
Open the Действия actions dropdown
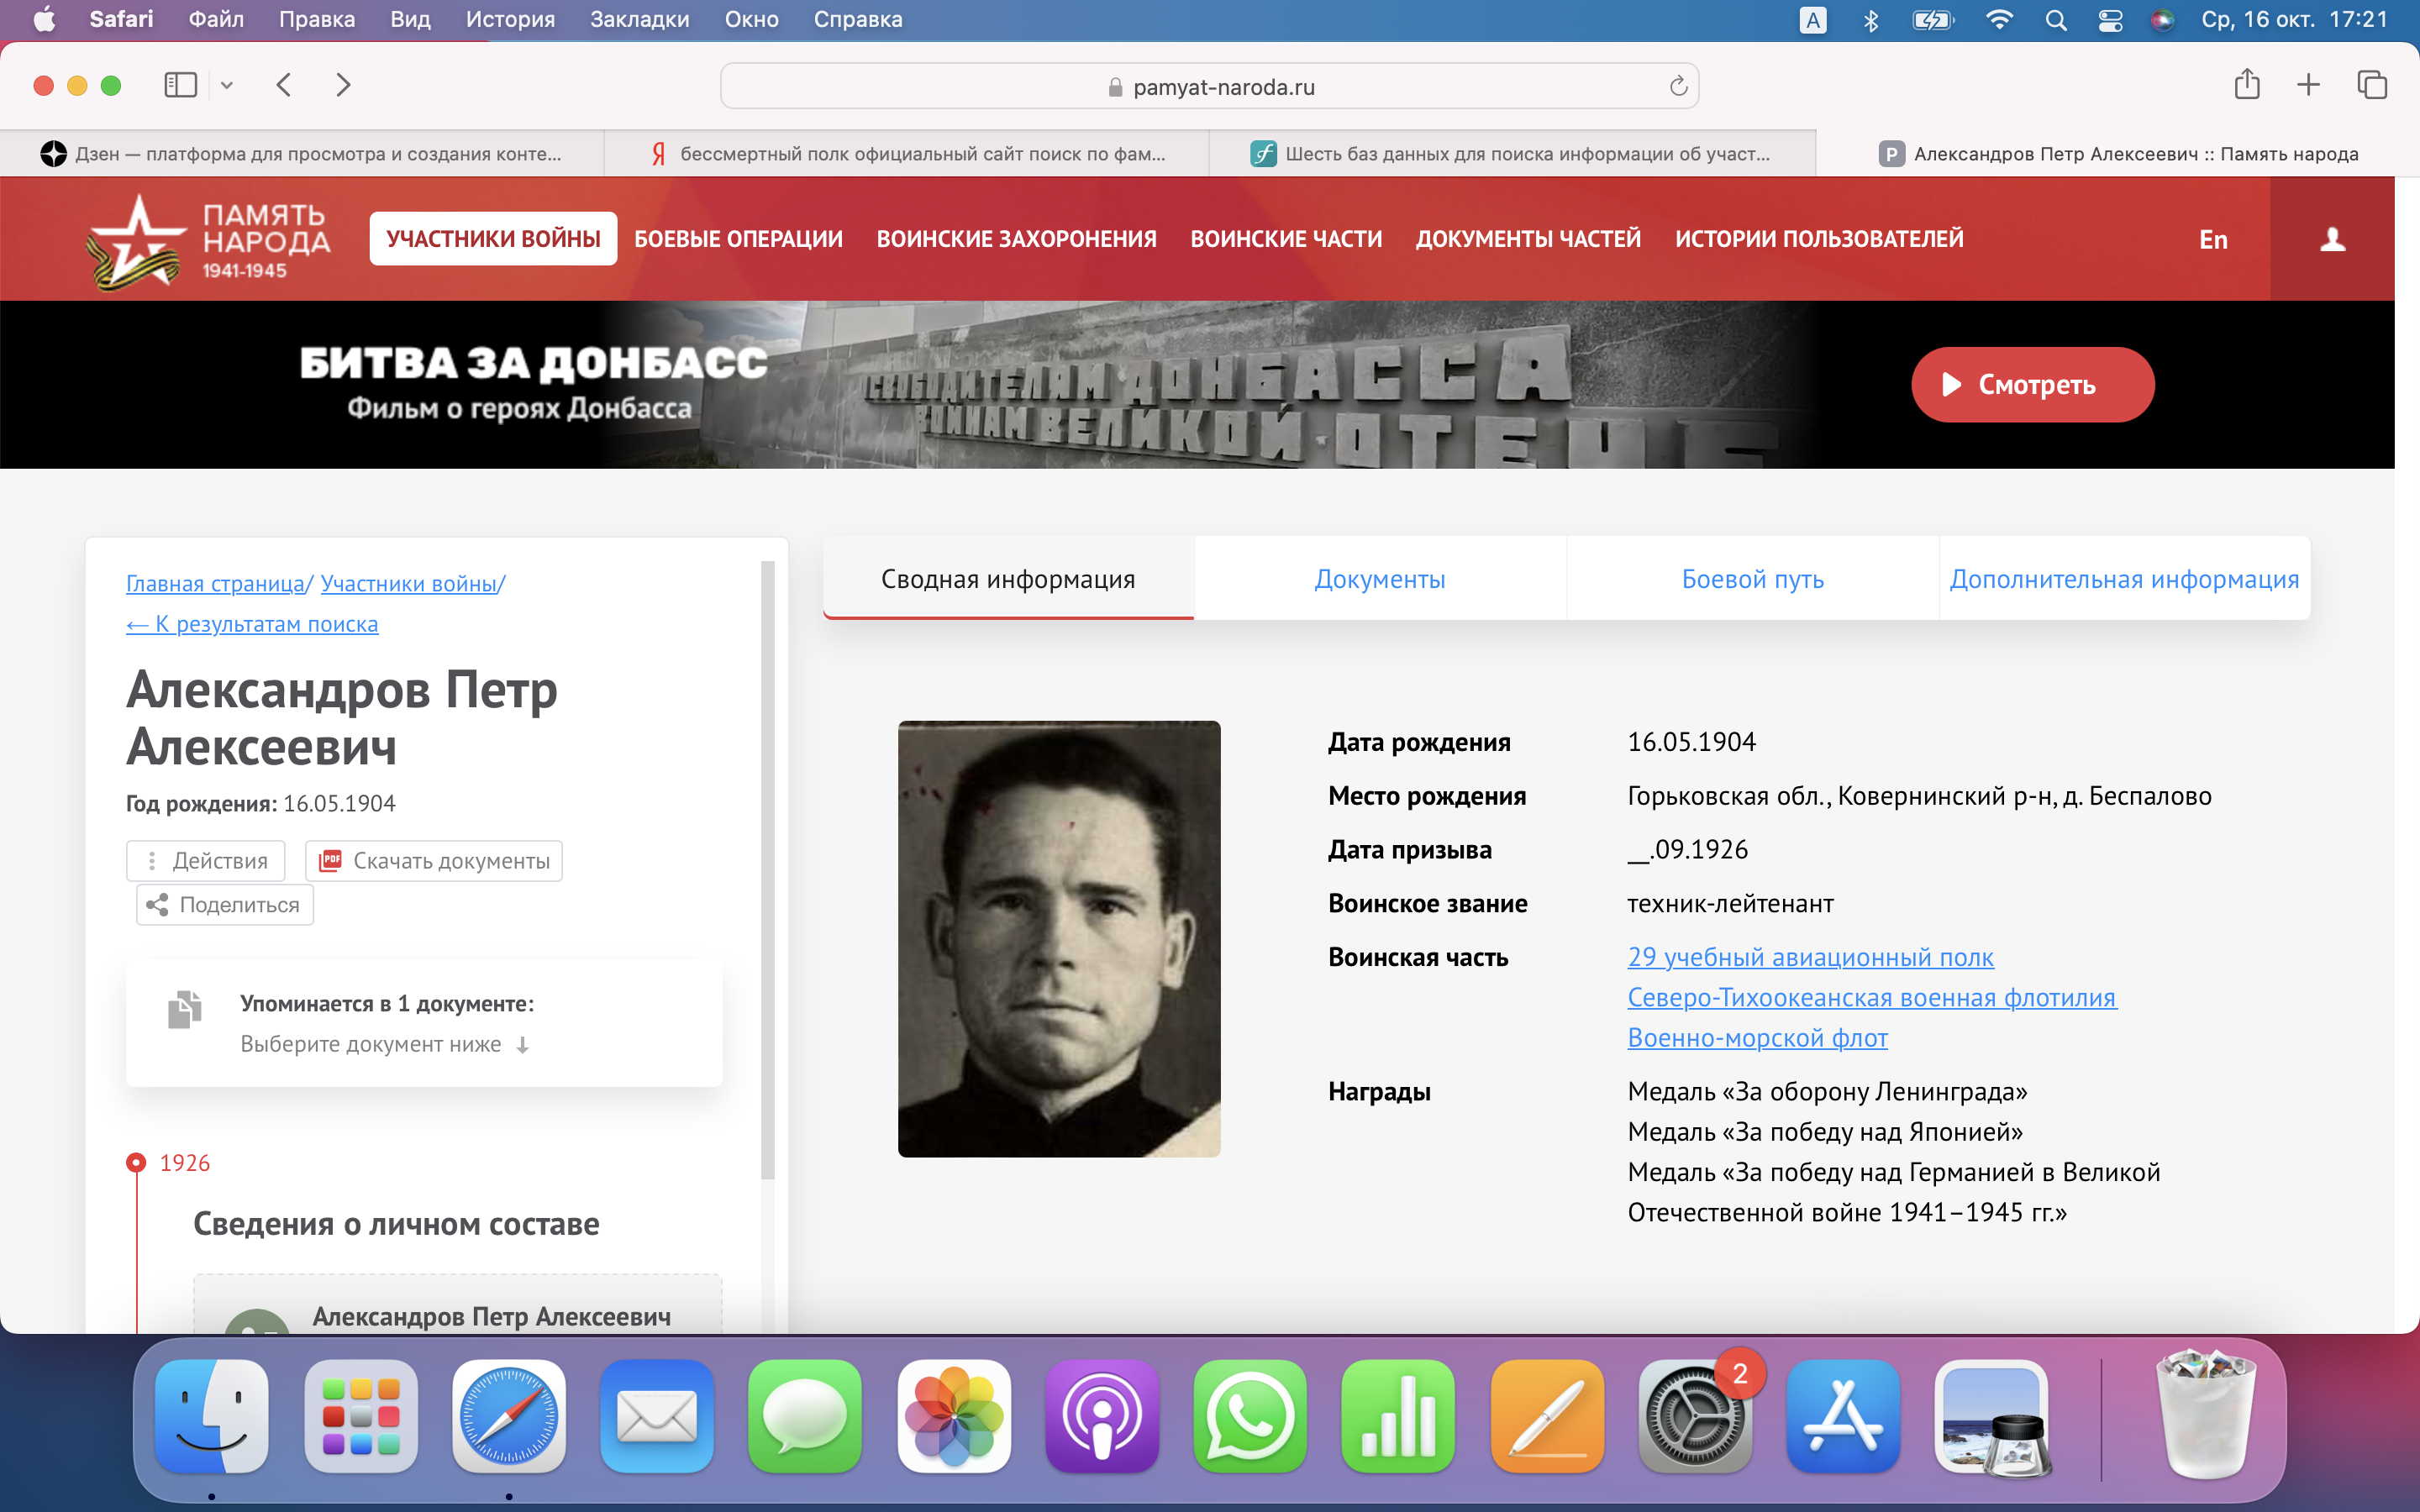click(x=206, y=861)
